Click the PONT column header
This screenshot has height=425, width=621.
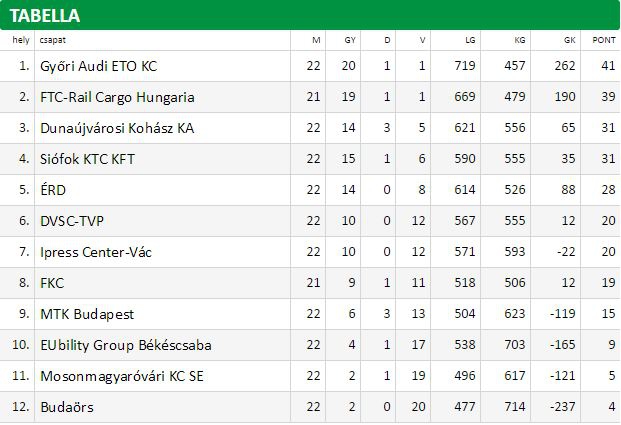point(604,40)
